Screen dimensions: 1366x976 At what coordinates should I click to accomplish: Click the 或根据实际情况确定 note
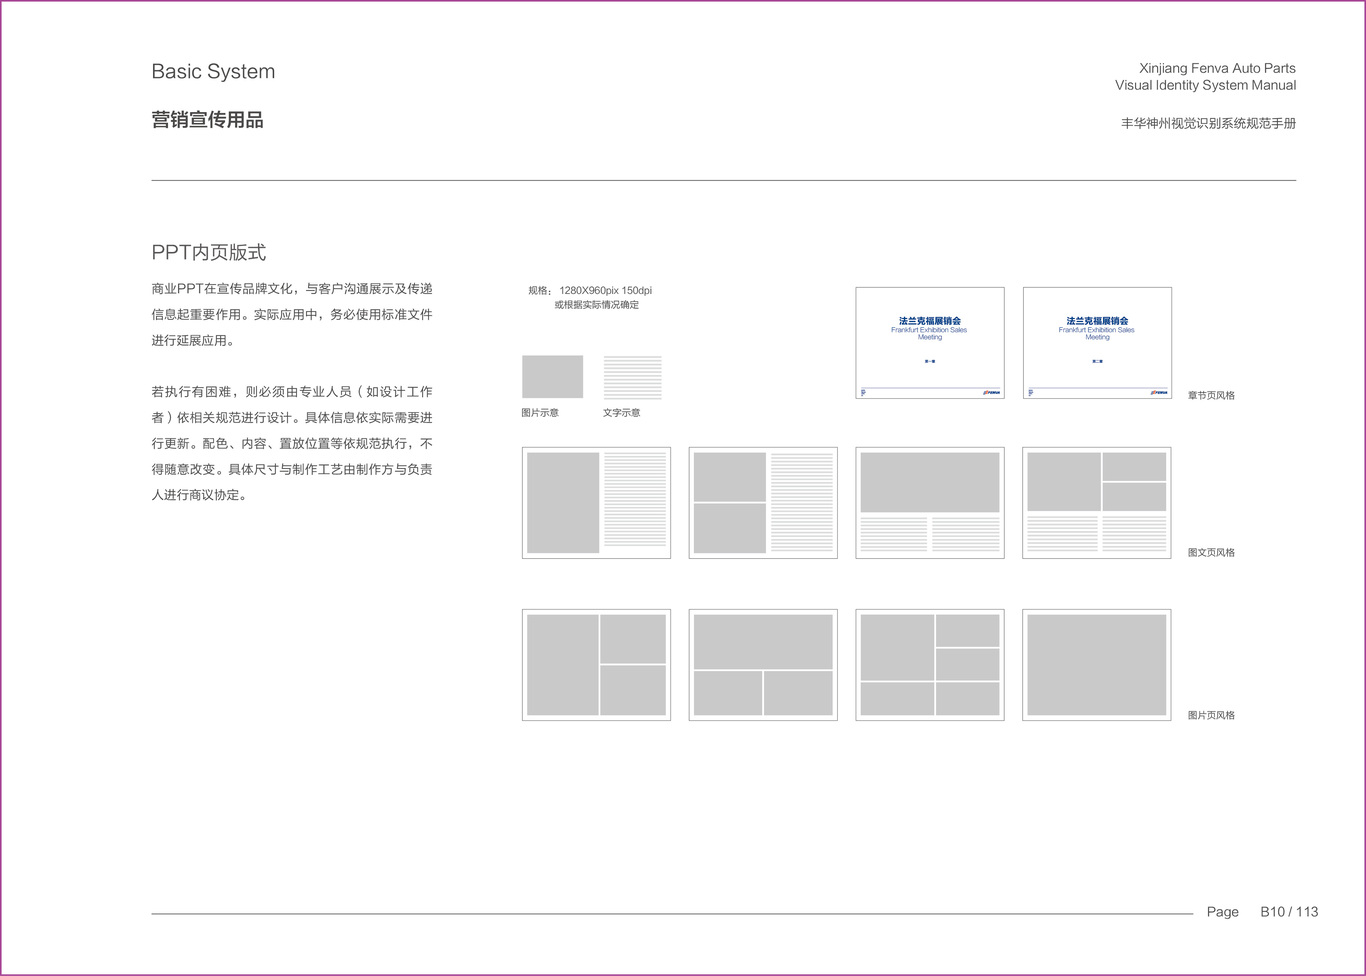(597, 305)
